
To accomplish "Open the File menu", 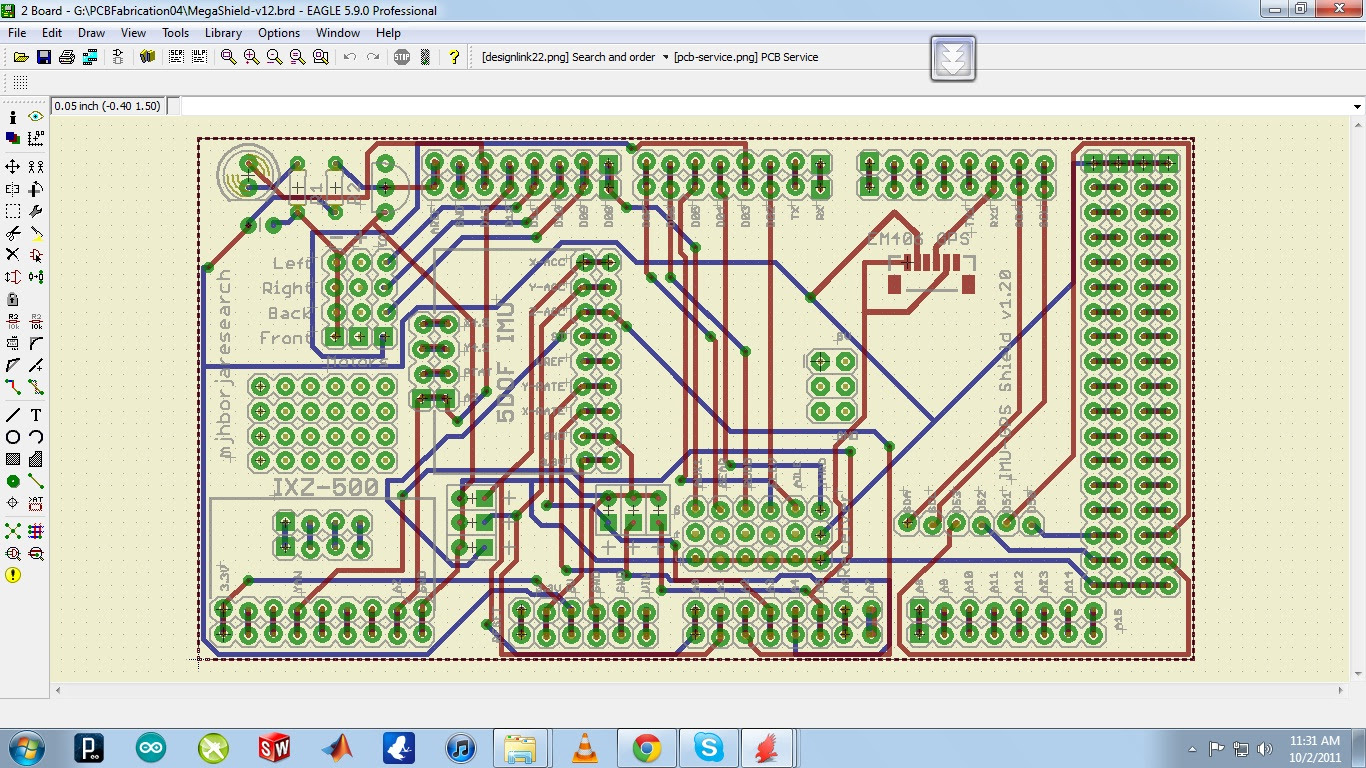I will [17, 33].
